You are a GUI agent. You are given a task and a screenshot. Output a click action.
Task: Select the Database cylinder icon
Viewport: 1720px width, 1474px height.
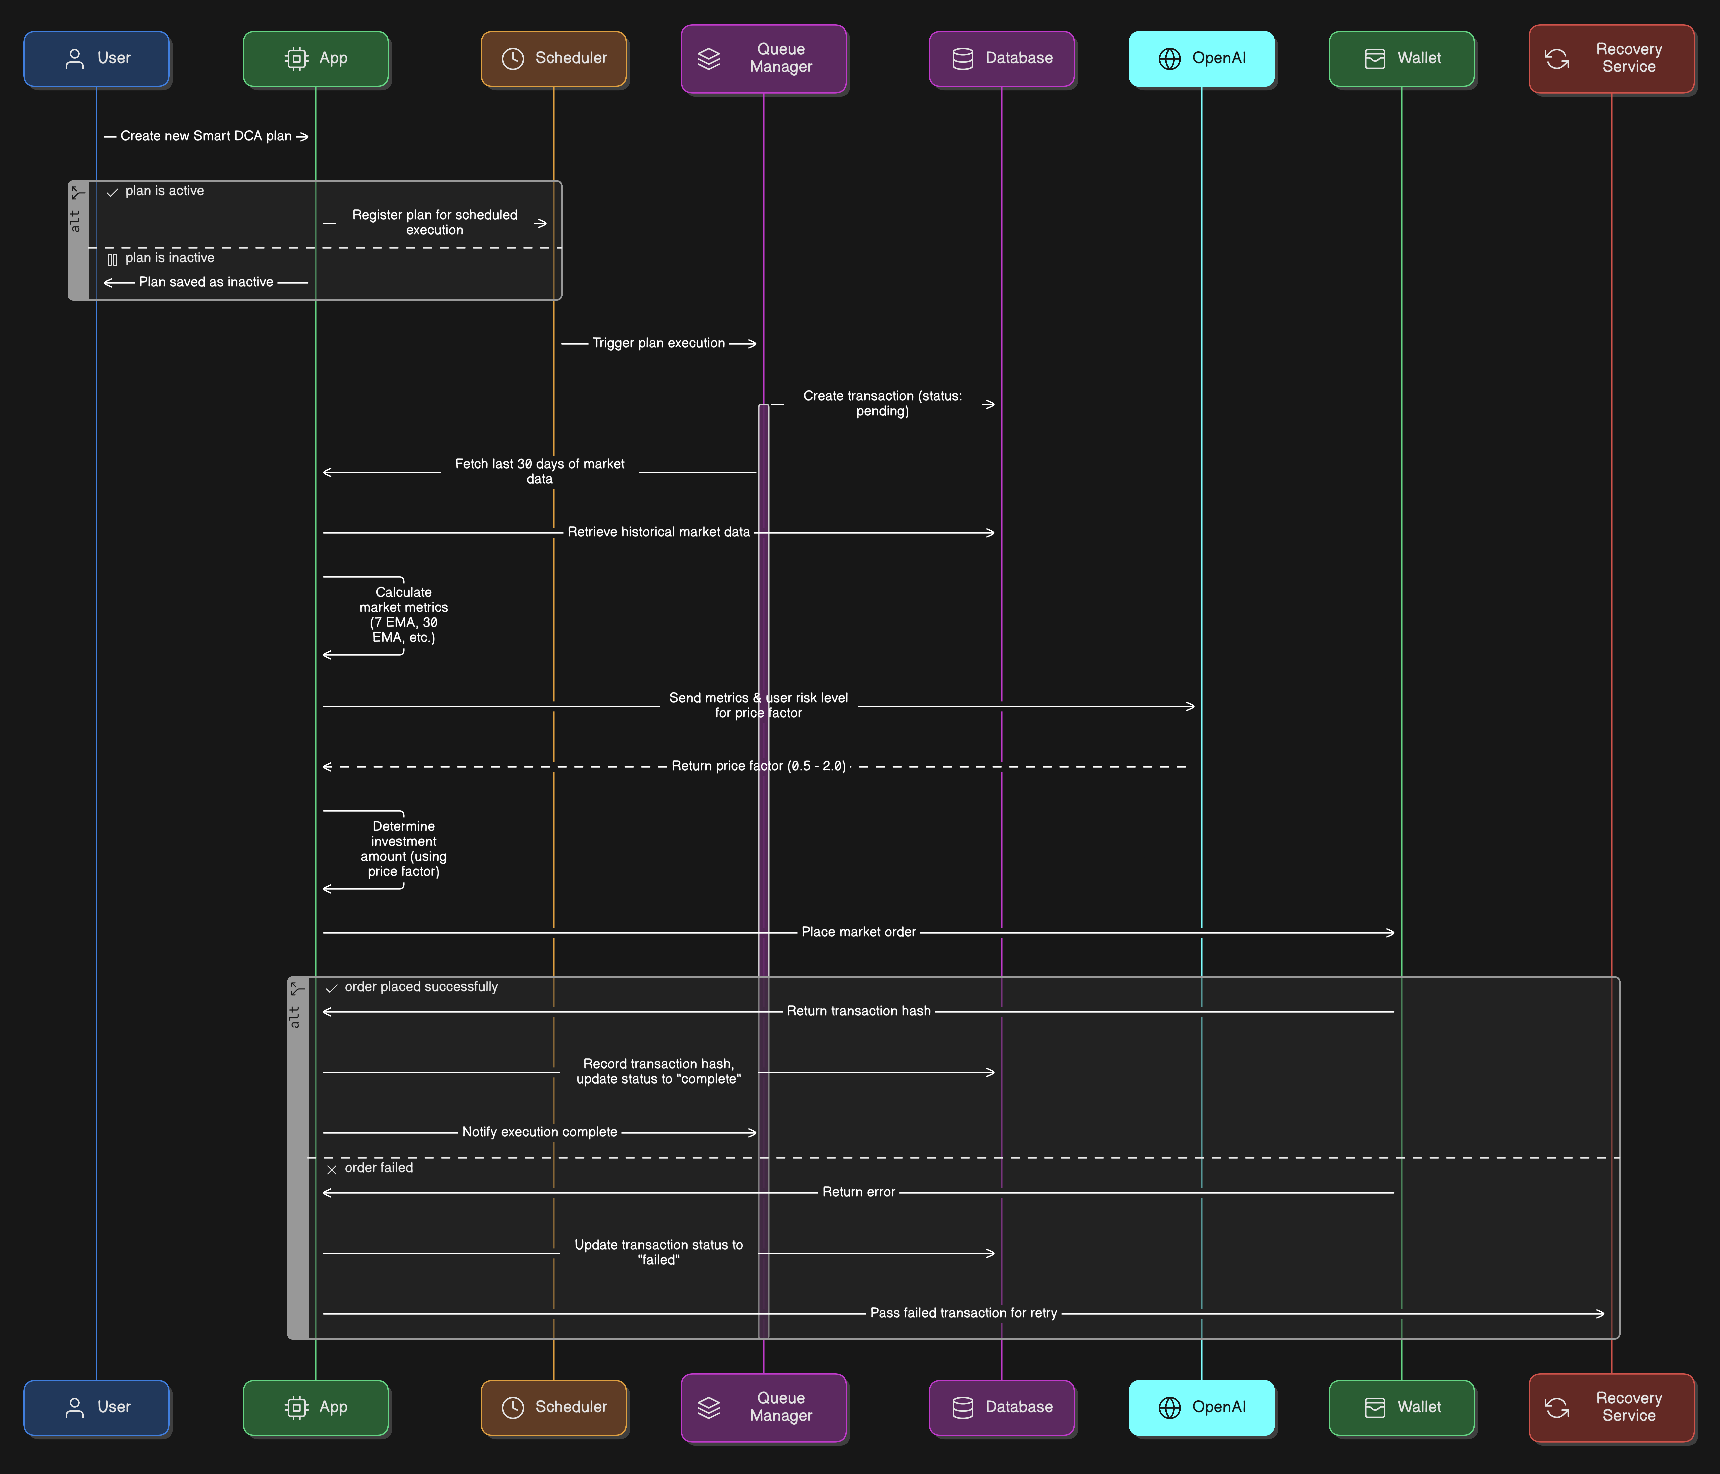pyautogui.click(x=962, y=59)
